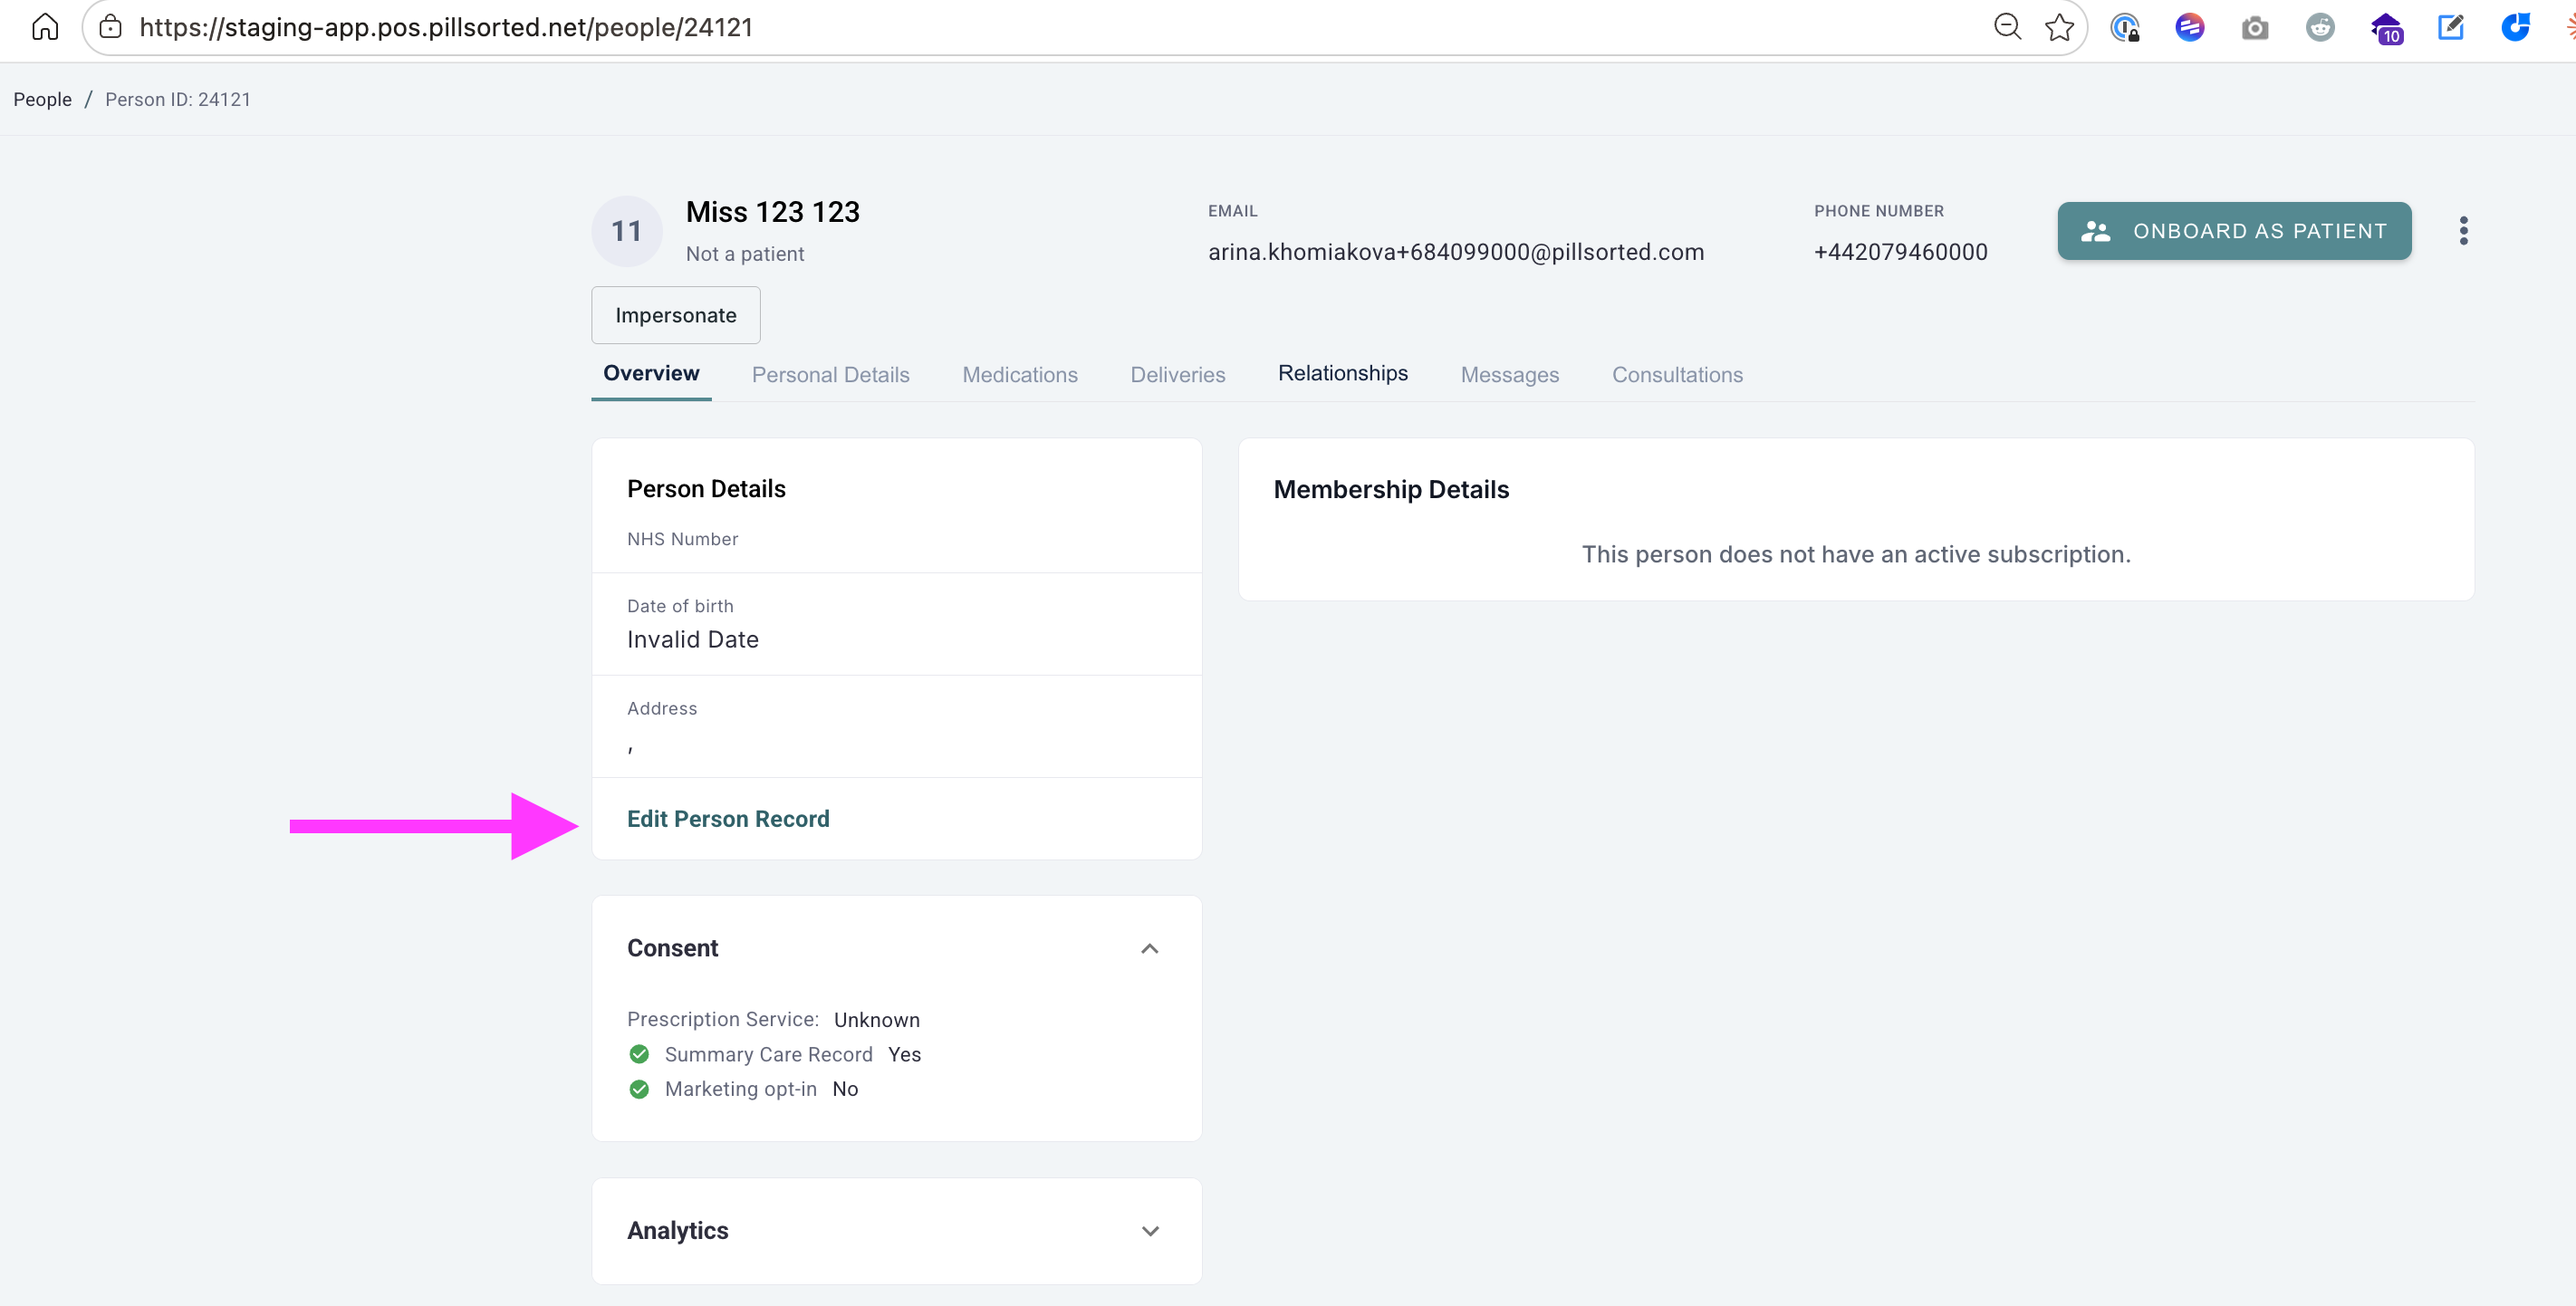Screen dimensions: 2576x1306
Task: Click the browser URL address field
Action: pyautogui.click(x=900, y=27)
